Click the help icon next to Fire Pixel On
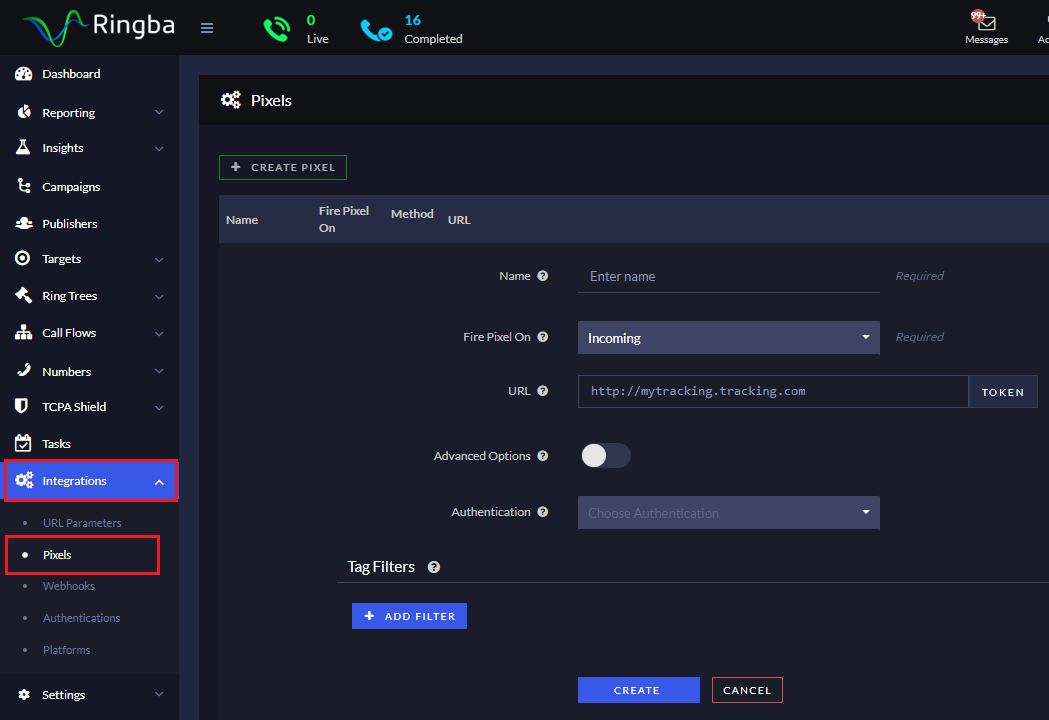 pyautogui.click(x=543, y=337)
